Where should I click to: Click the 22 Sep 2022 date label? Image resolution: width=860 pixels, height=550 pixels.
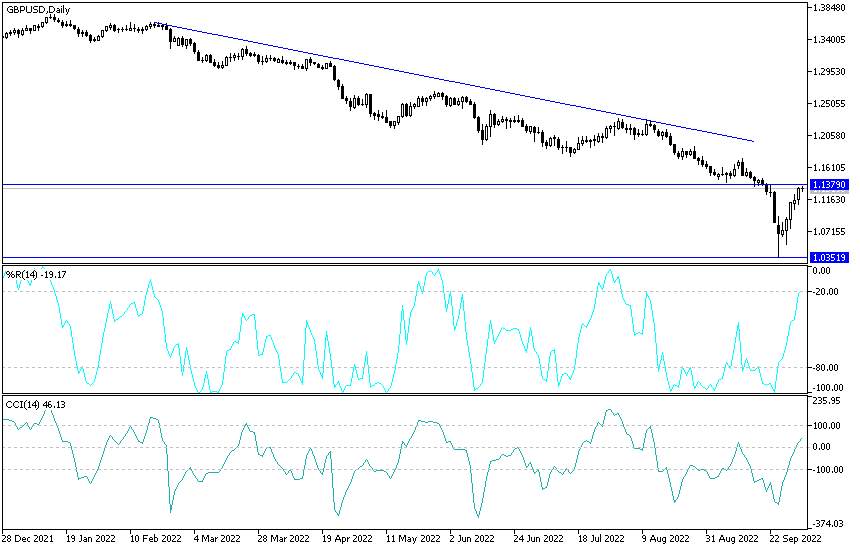point(795,538)
